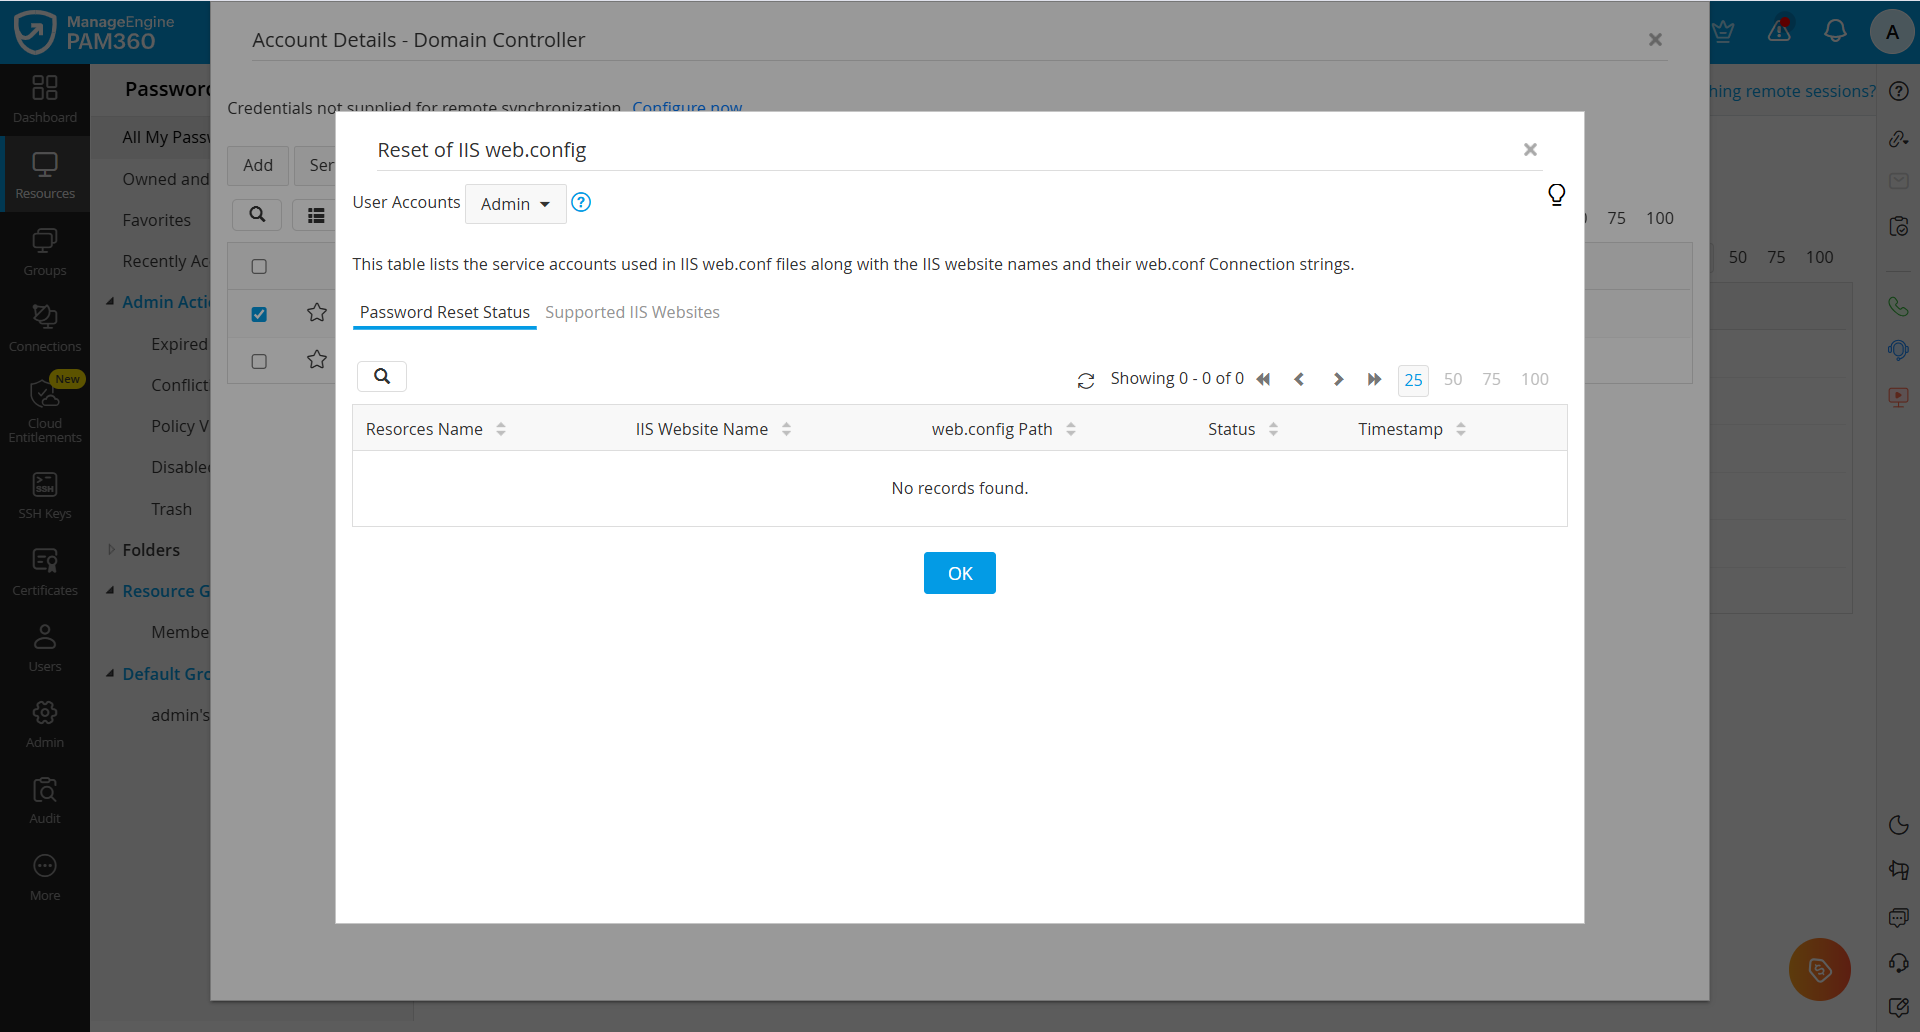1920x1032 pixels.
Task: Open the Audit section
Action: (x=44, y=794)
